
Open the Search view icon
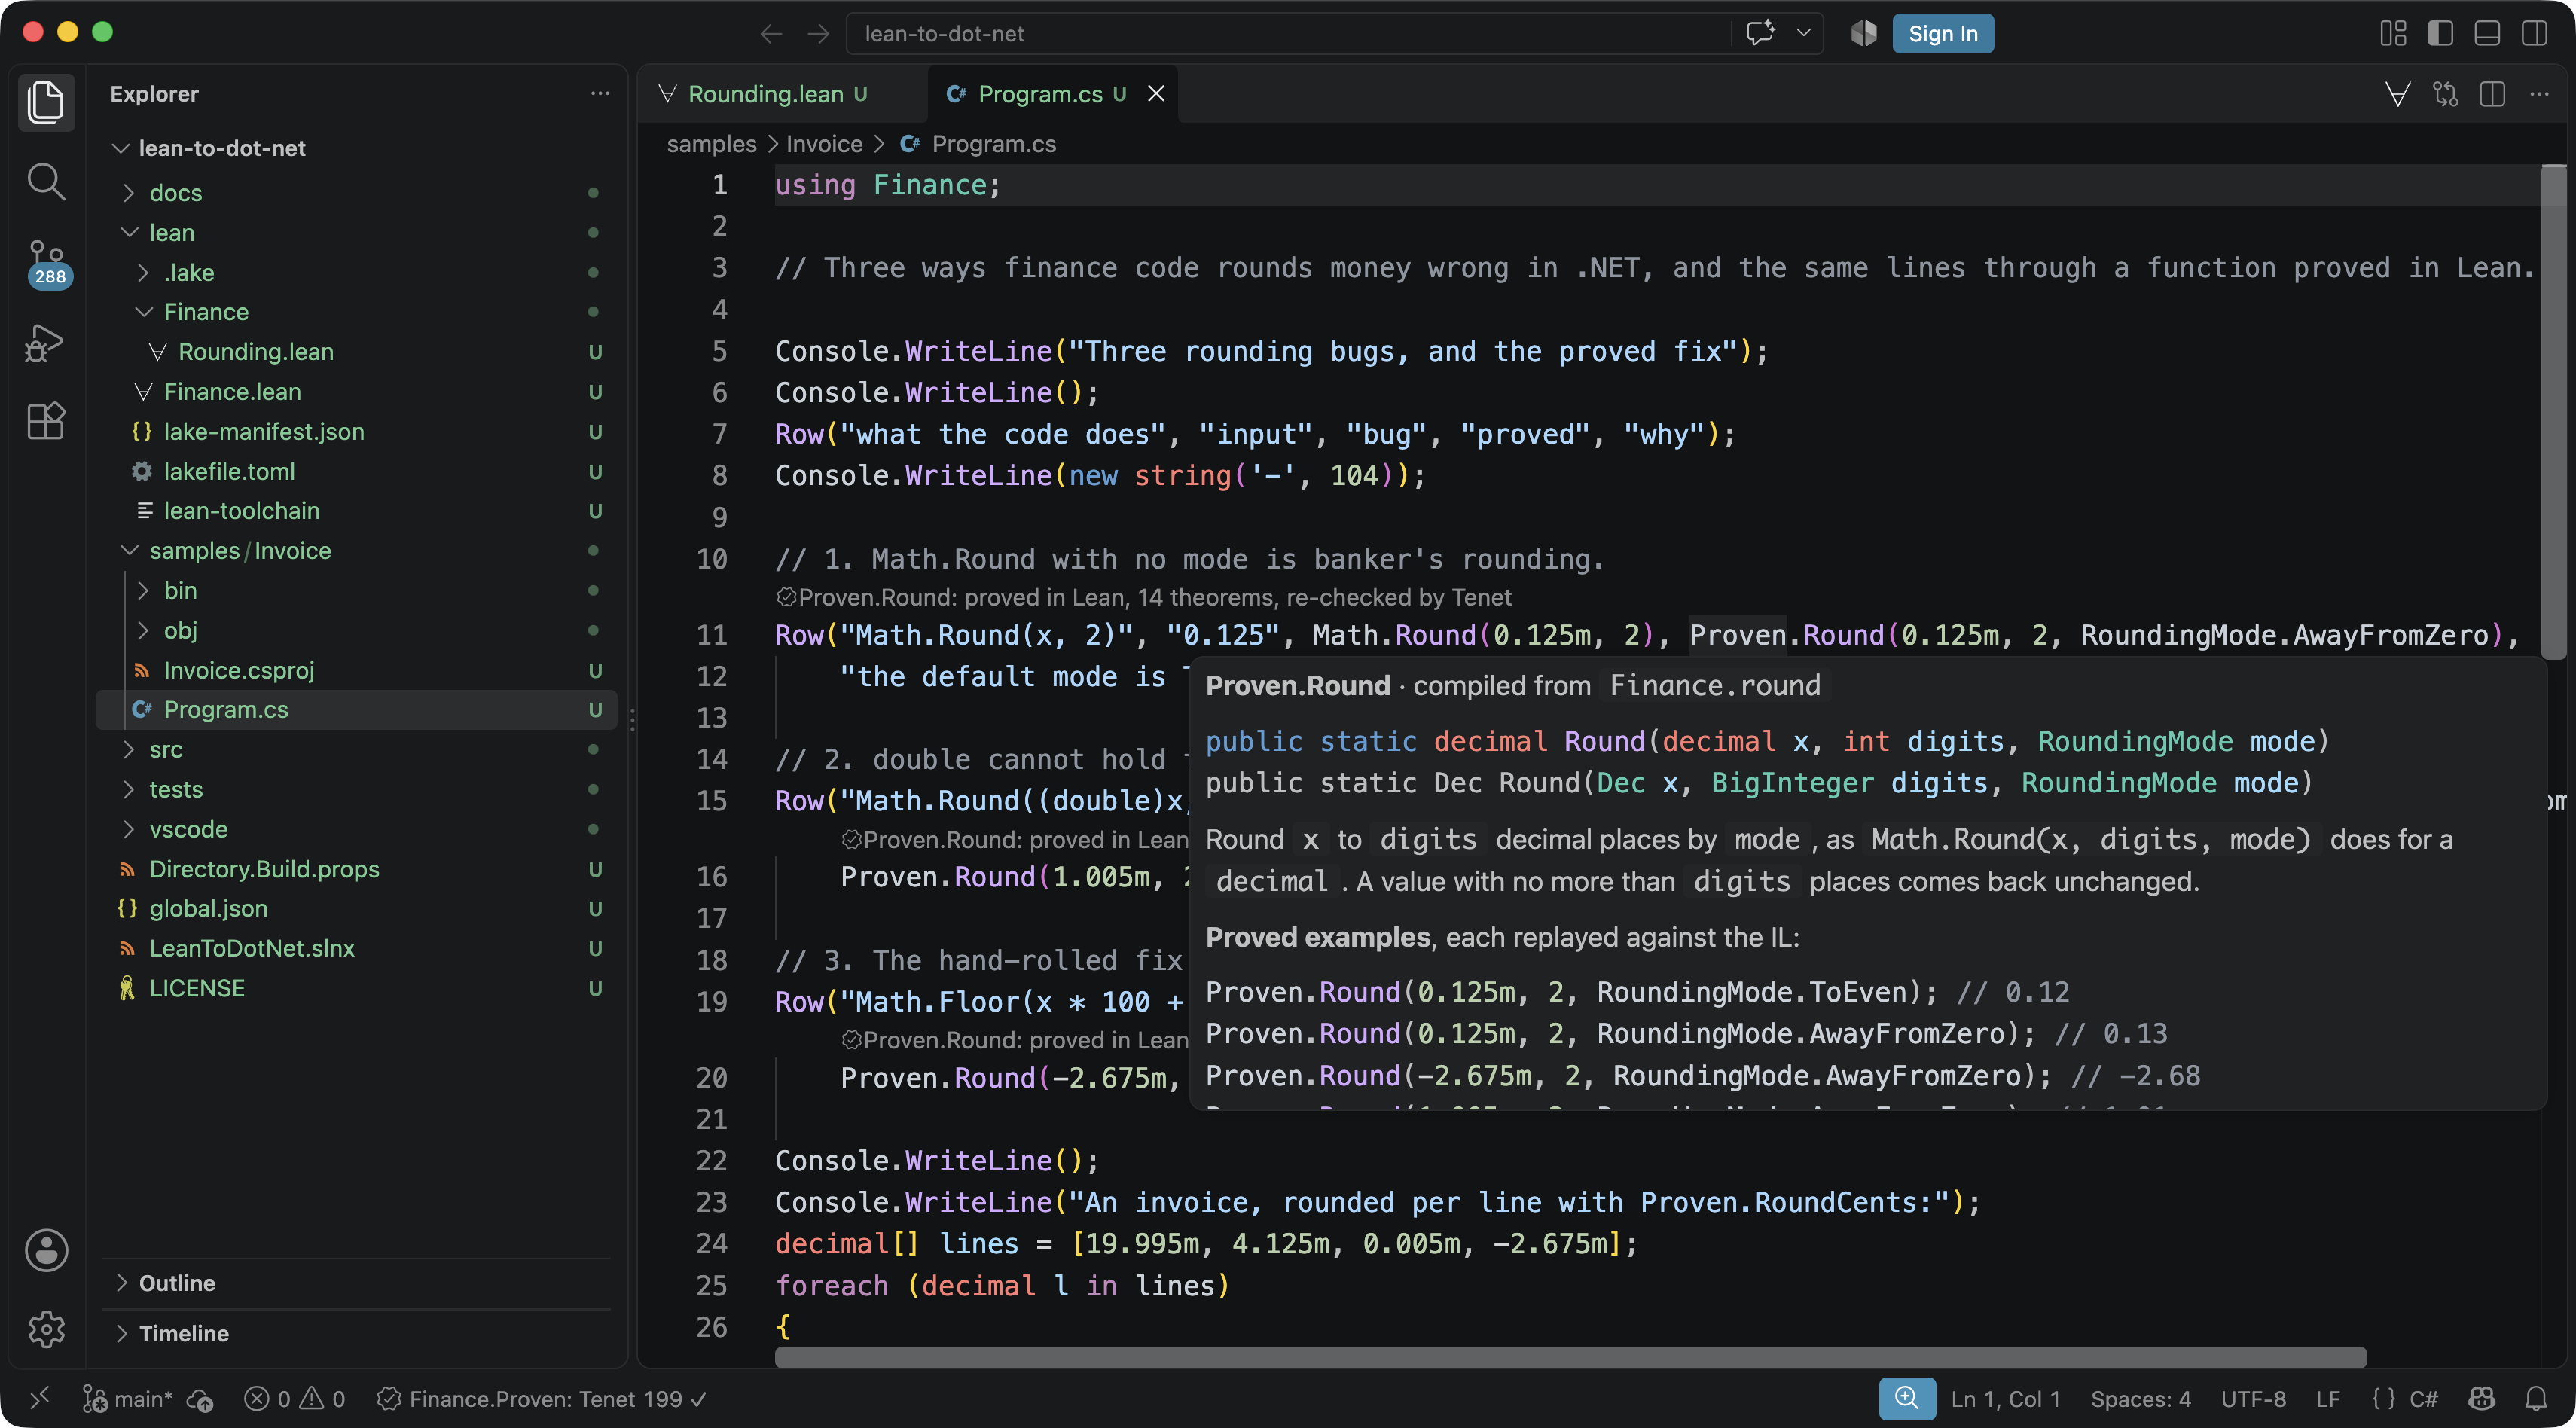coord(46,182)
